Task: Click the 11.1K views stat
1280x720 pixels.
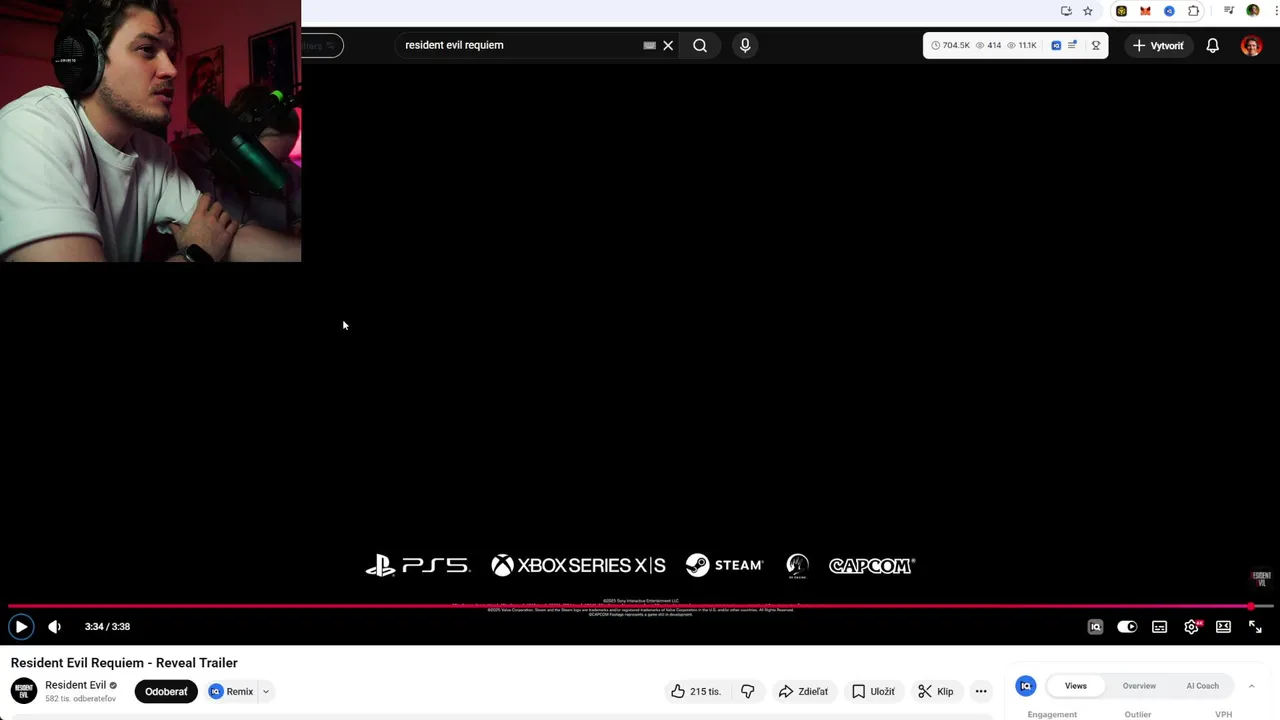Action: tap(1022, 45)
